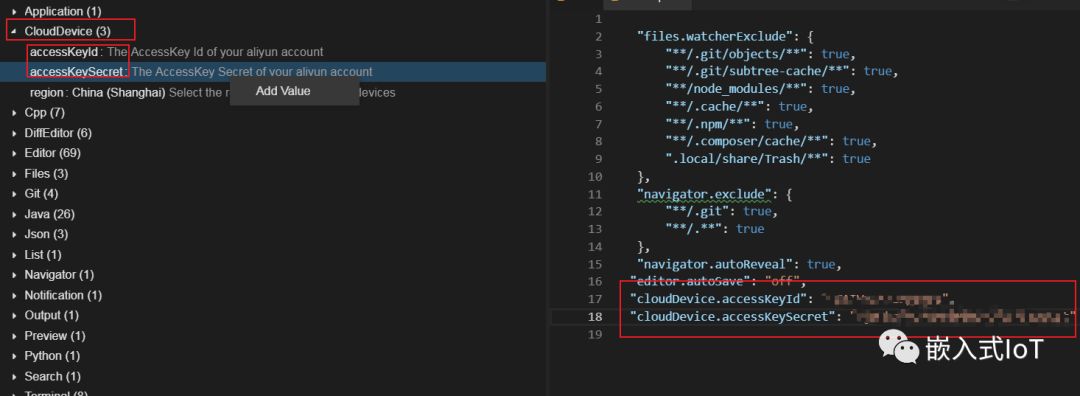The height and width of the screenshot is (396, 1080).
Task: Open the Python (1) preference group
Action: pyautogui.click(x=52, y=356)
